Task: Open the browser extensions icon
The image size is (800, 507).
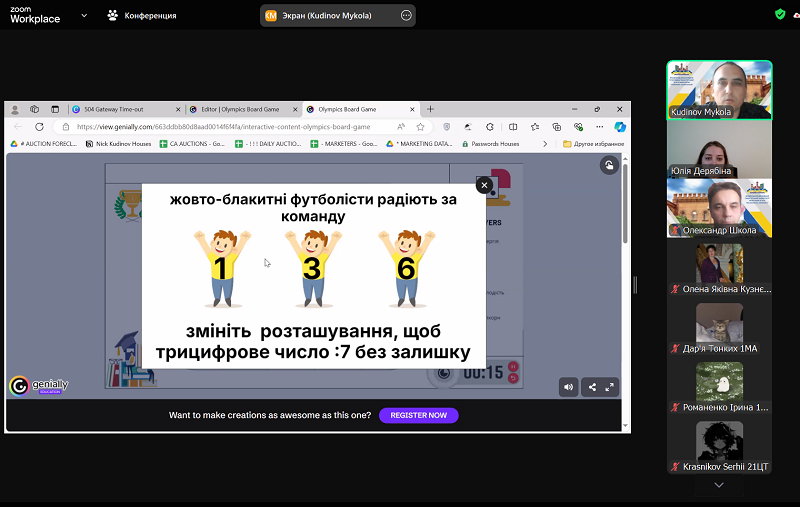Action: click(490, 127)
